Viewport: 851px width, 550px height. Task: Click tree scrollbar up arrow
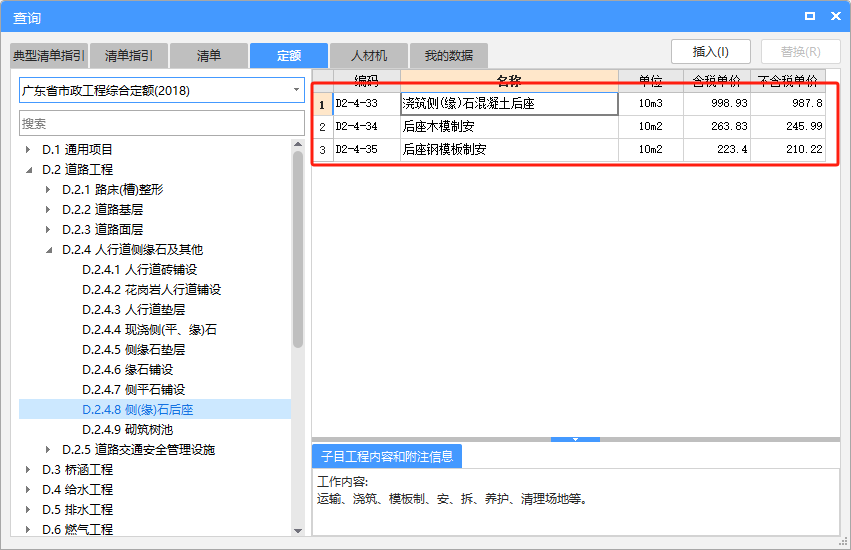[x=297, y=144]
